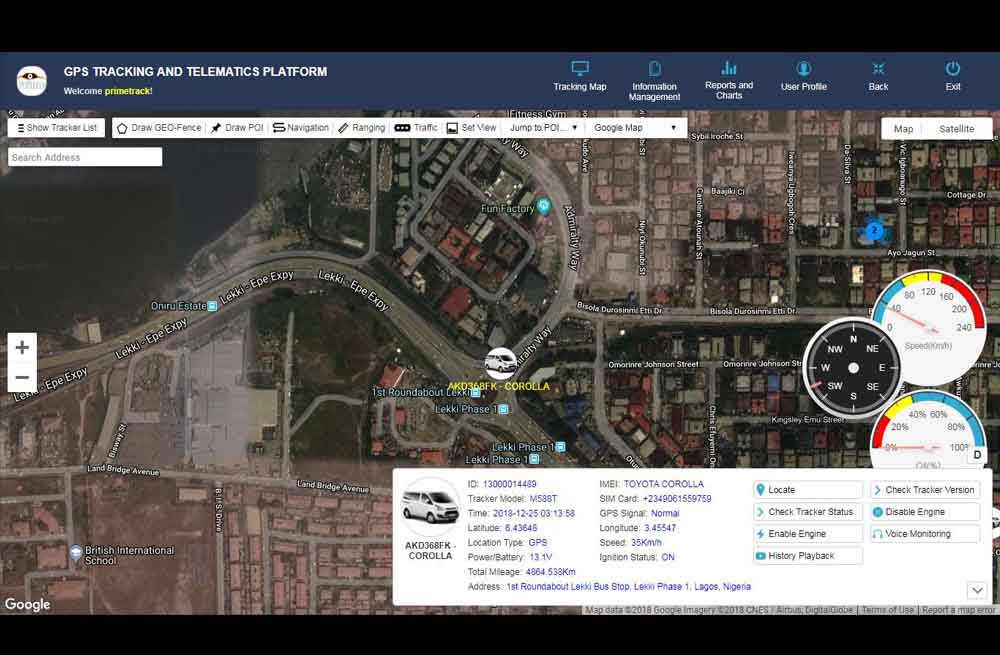This screenshot has height=655, width=1000.
Task: Click the latitude value 6.43648
Action: click(521, 528)
